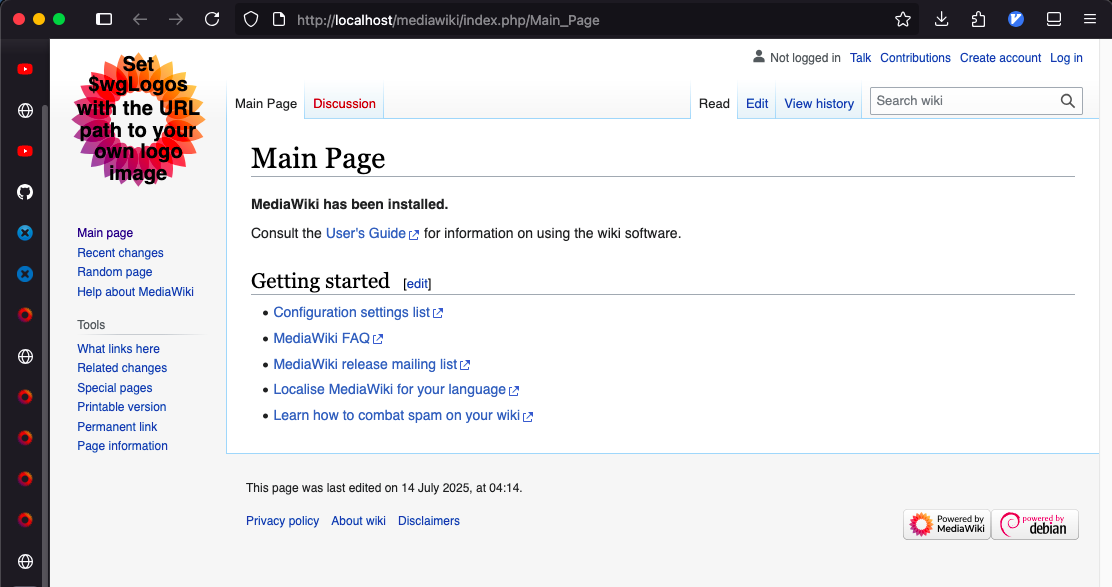Open Learn how to combat spam link
1112x587 pixels.
(x=403, y=415)
